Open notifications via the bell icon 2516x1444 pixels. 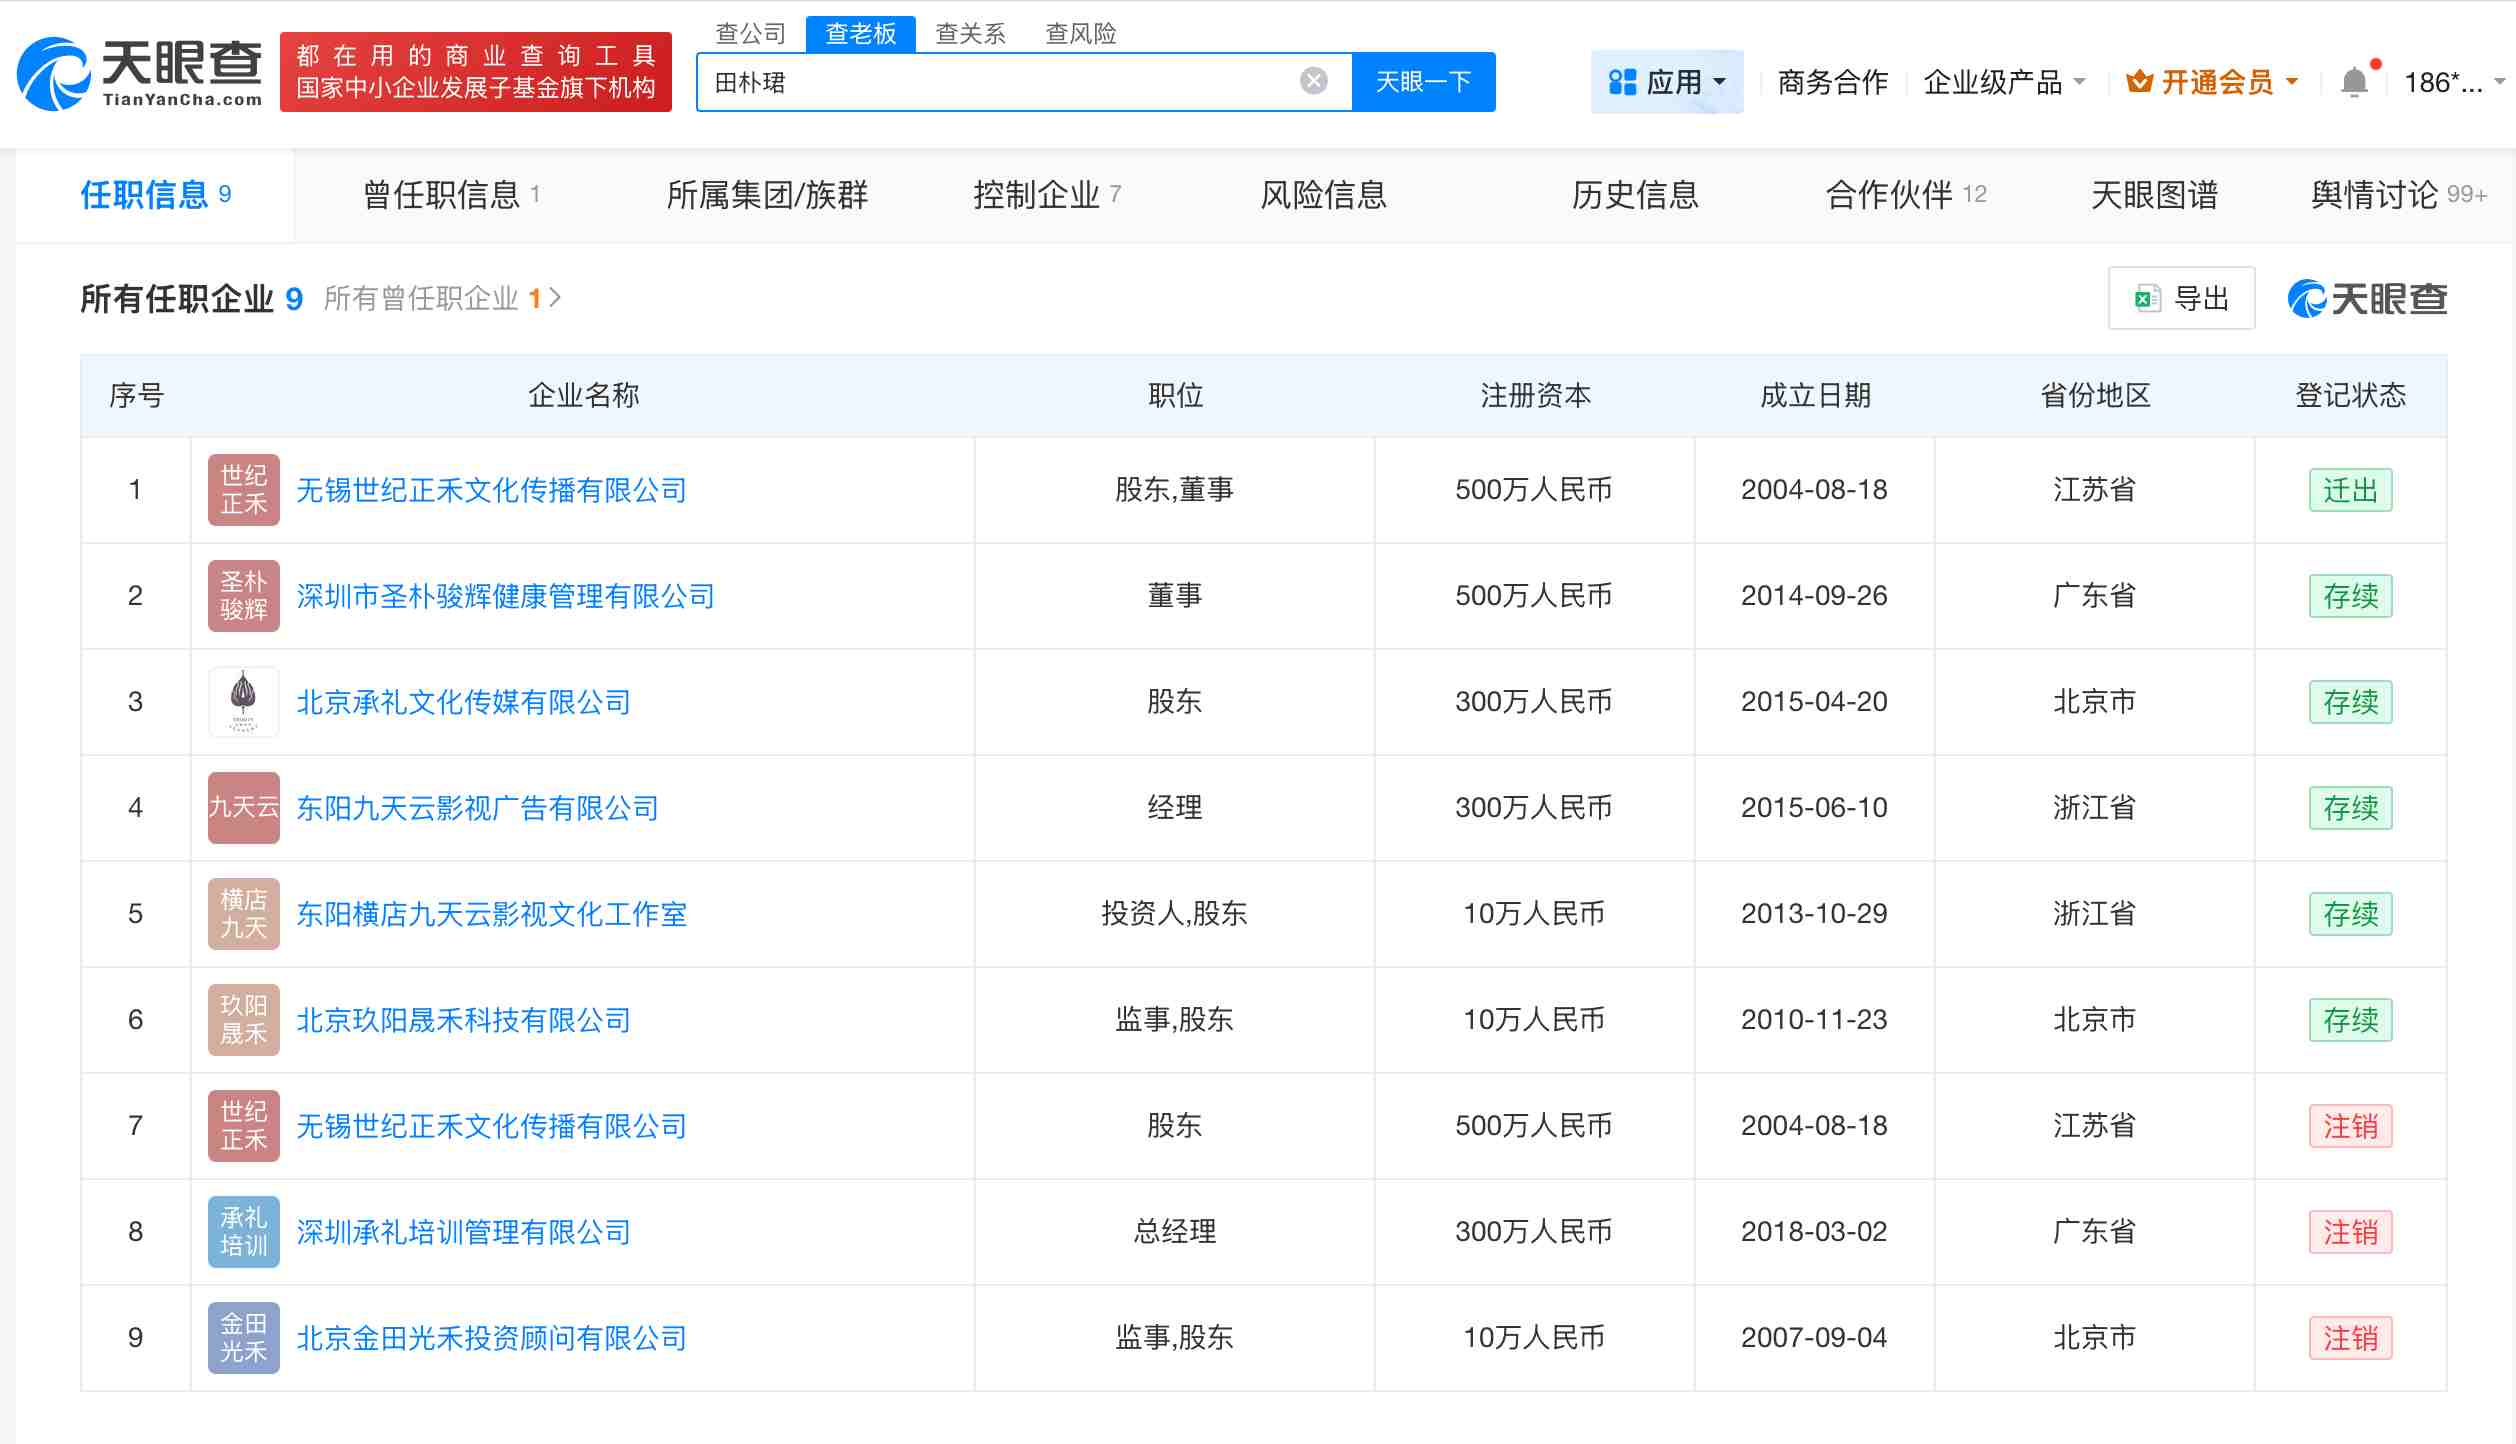2356,80
